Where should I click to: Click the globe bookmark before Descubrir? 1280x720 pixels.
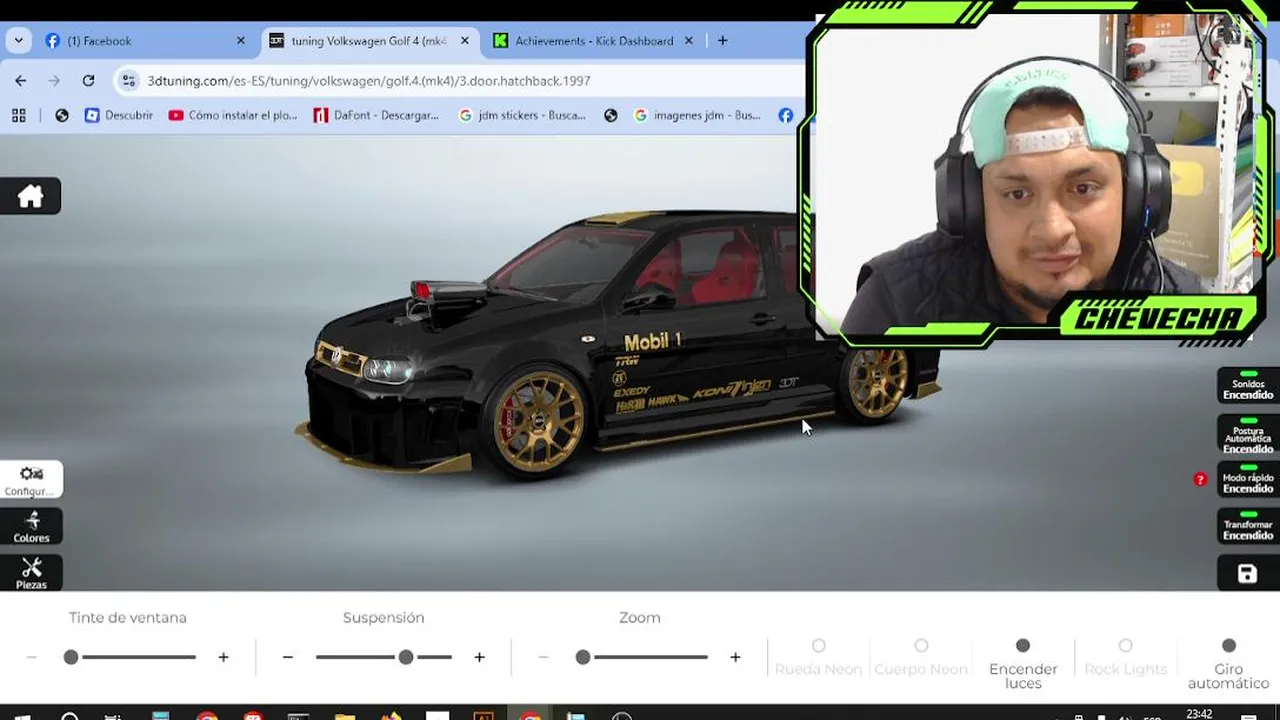(62, 115)
